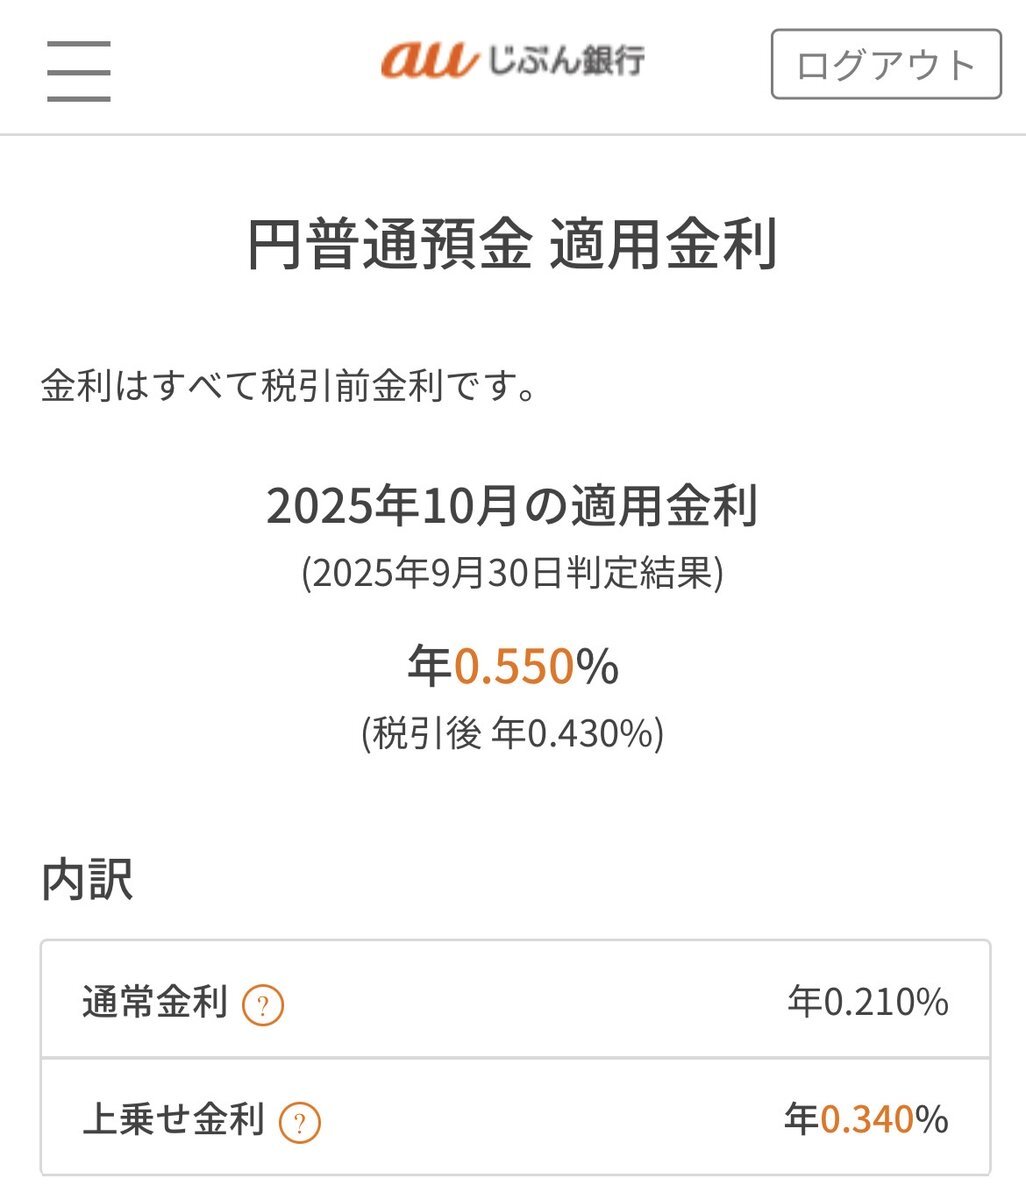Image resolution: width=1026 pixels, height=1200 pixels.
Task: Open help icon next to 上乗せ金利
Action: (300, 1122)
